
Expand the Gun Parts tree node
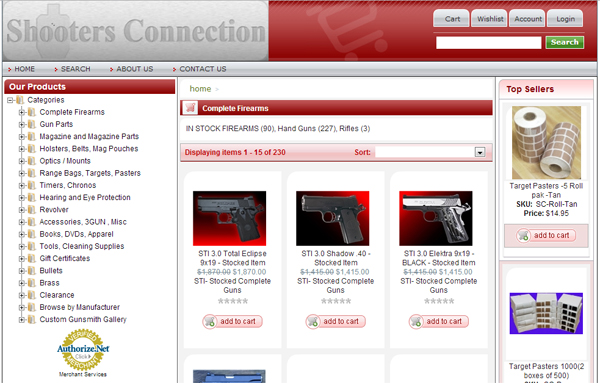[x=22, y=125]
